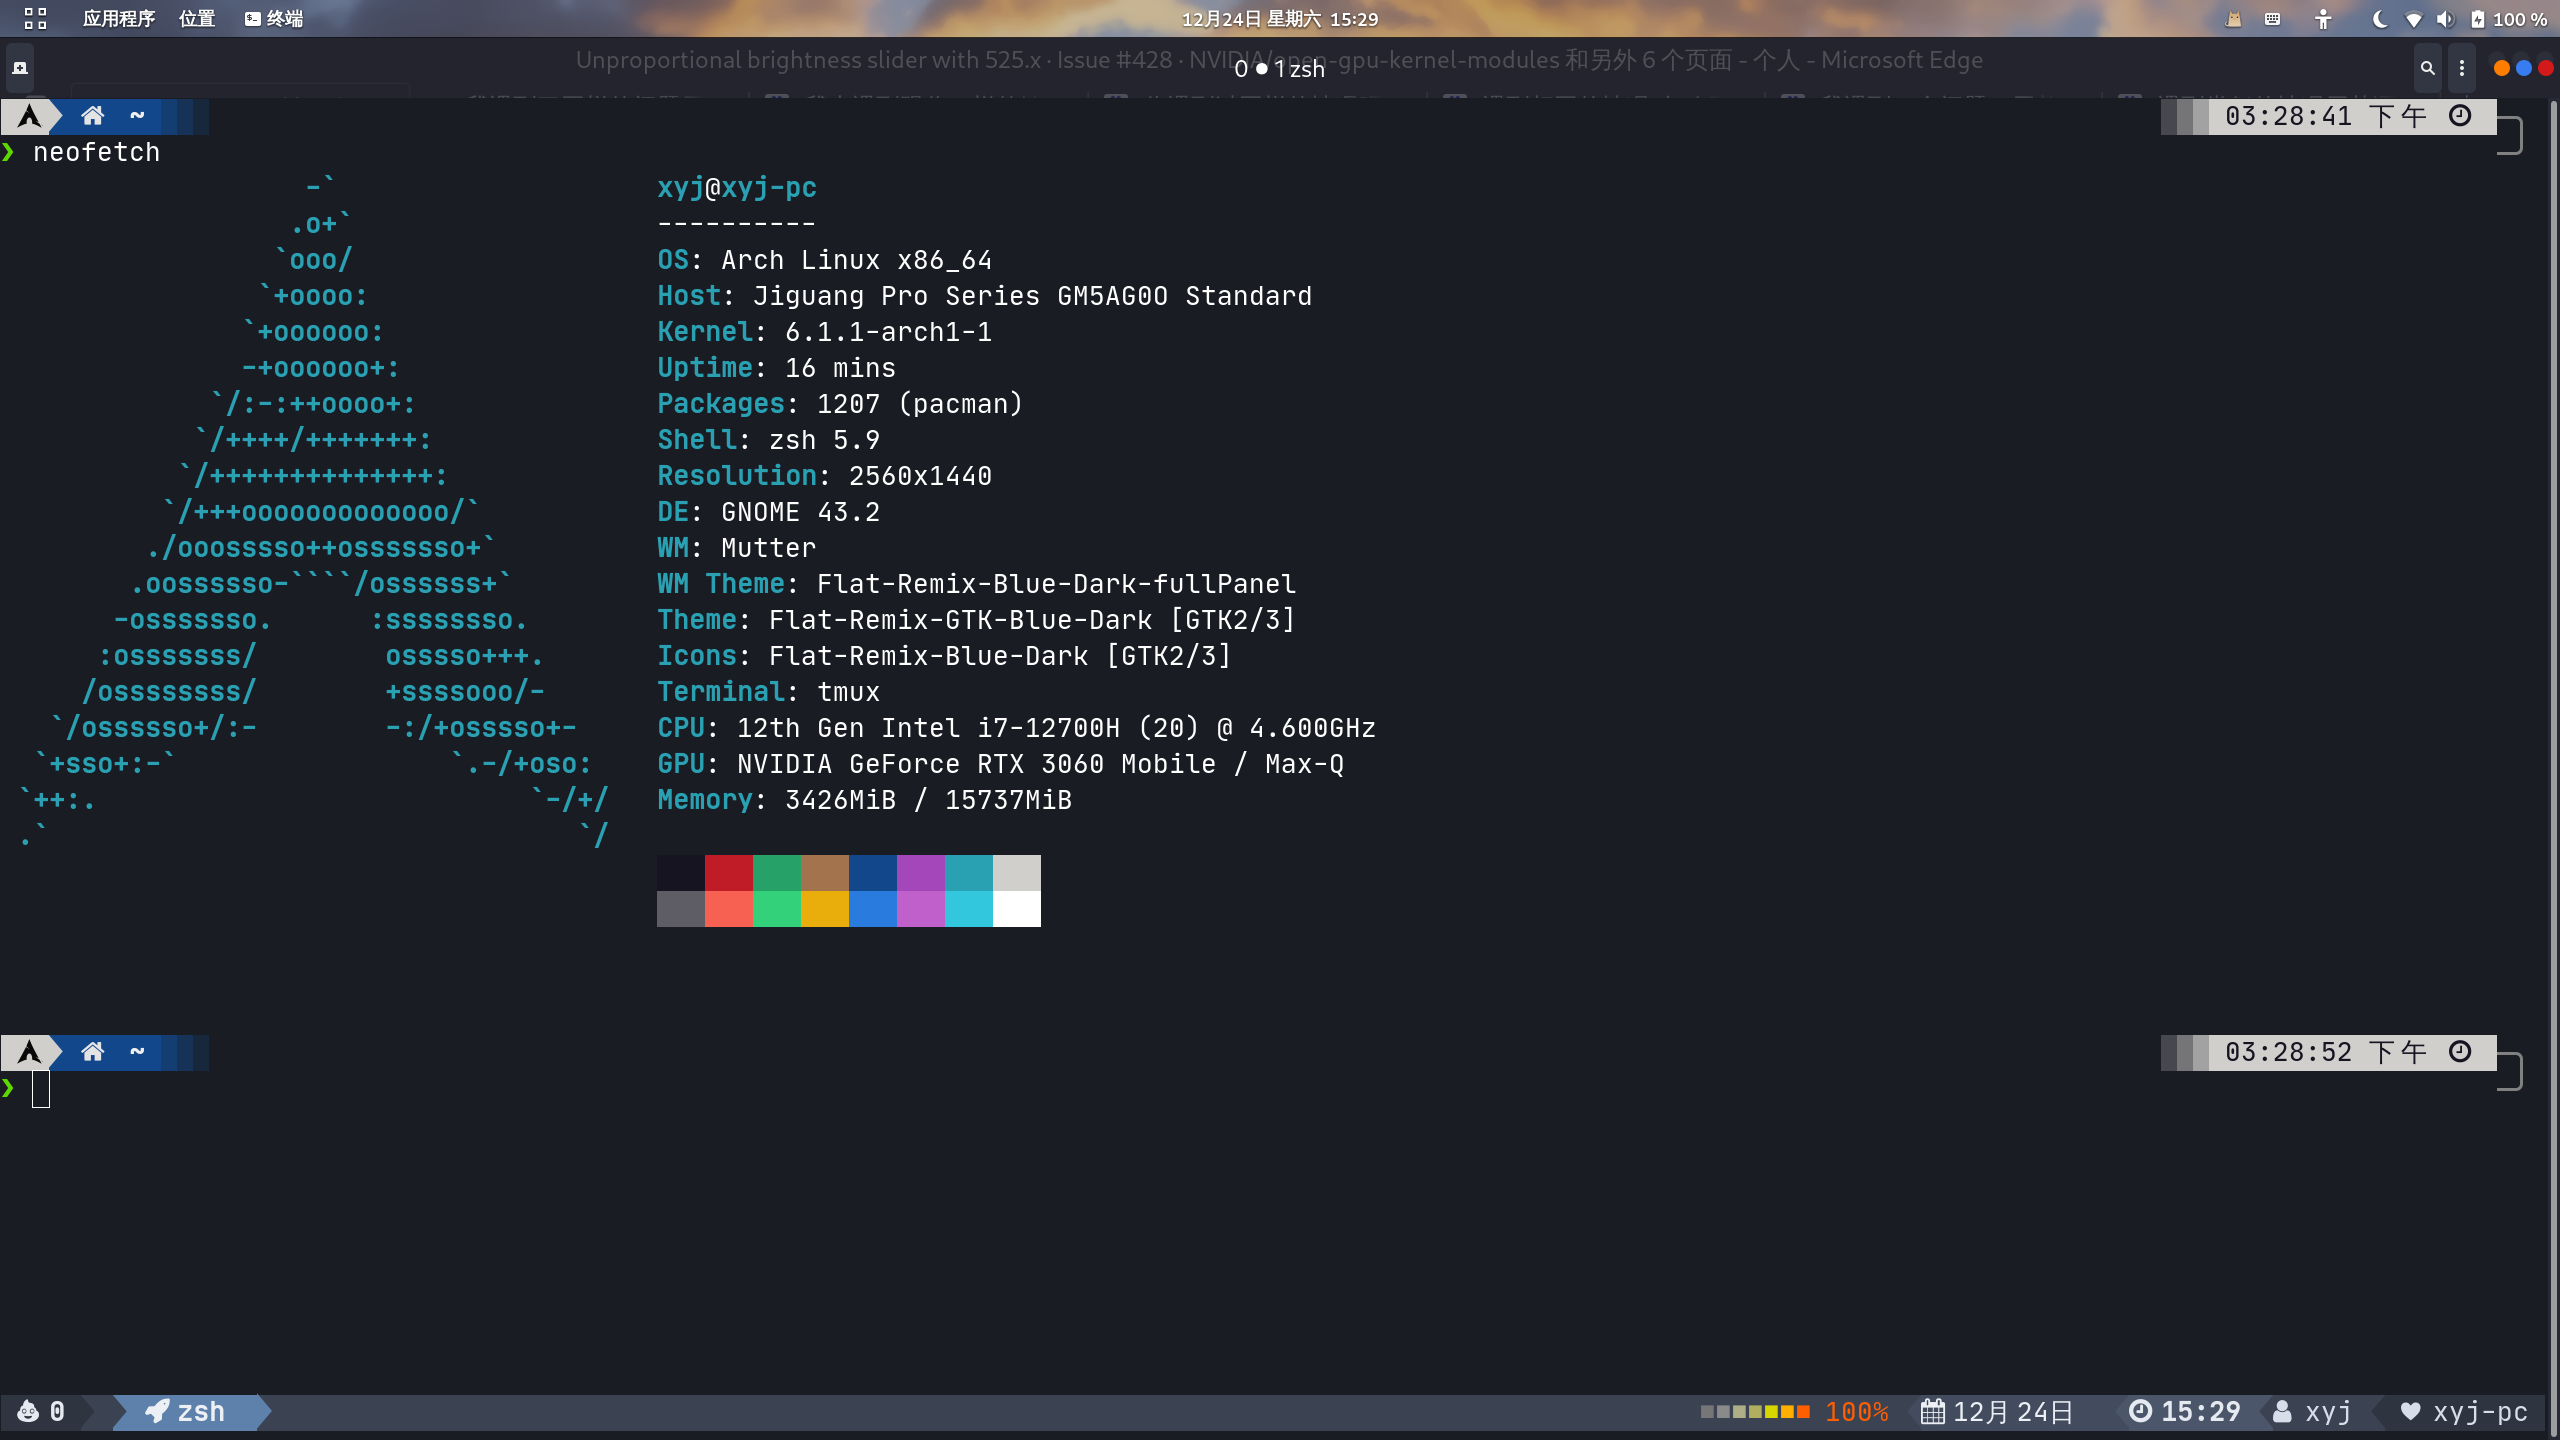Open the accessibility menu icon
The width and height of the screenshot is (2560, 1440).
click(2323, 19)
